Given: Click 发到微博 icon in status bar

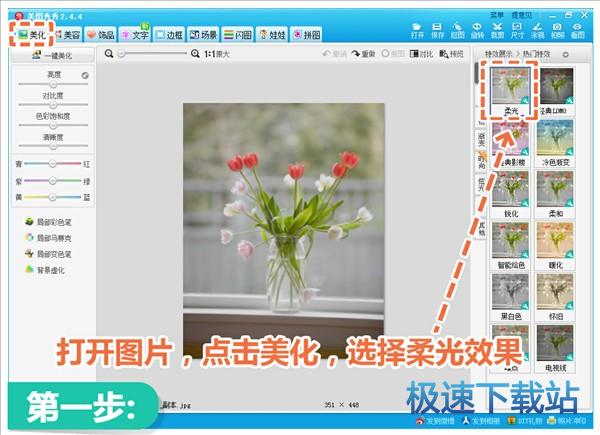Looking at the screenshot, I should 420,421.
